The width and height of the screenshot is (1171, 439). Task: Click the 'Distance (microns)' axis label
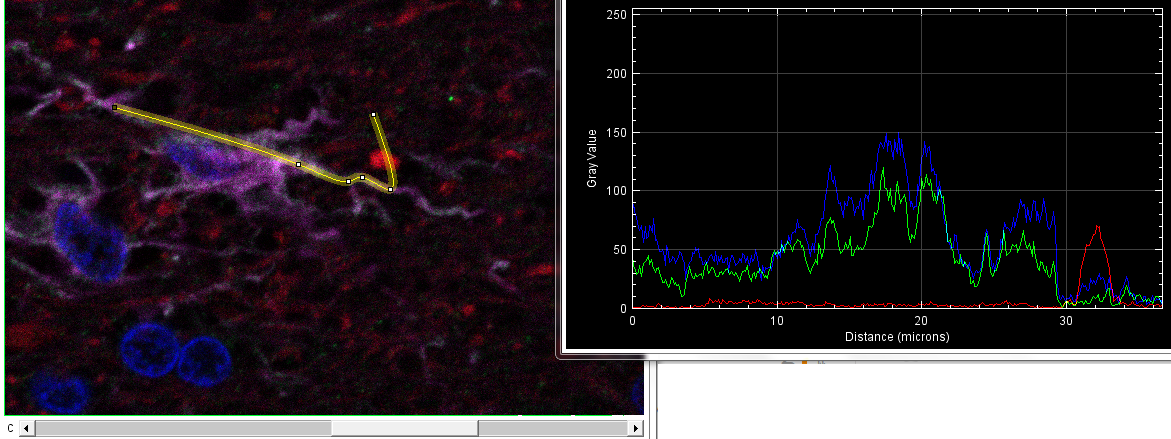point(896,336)
